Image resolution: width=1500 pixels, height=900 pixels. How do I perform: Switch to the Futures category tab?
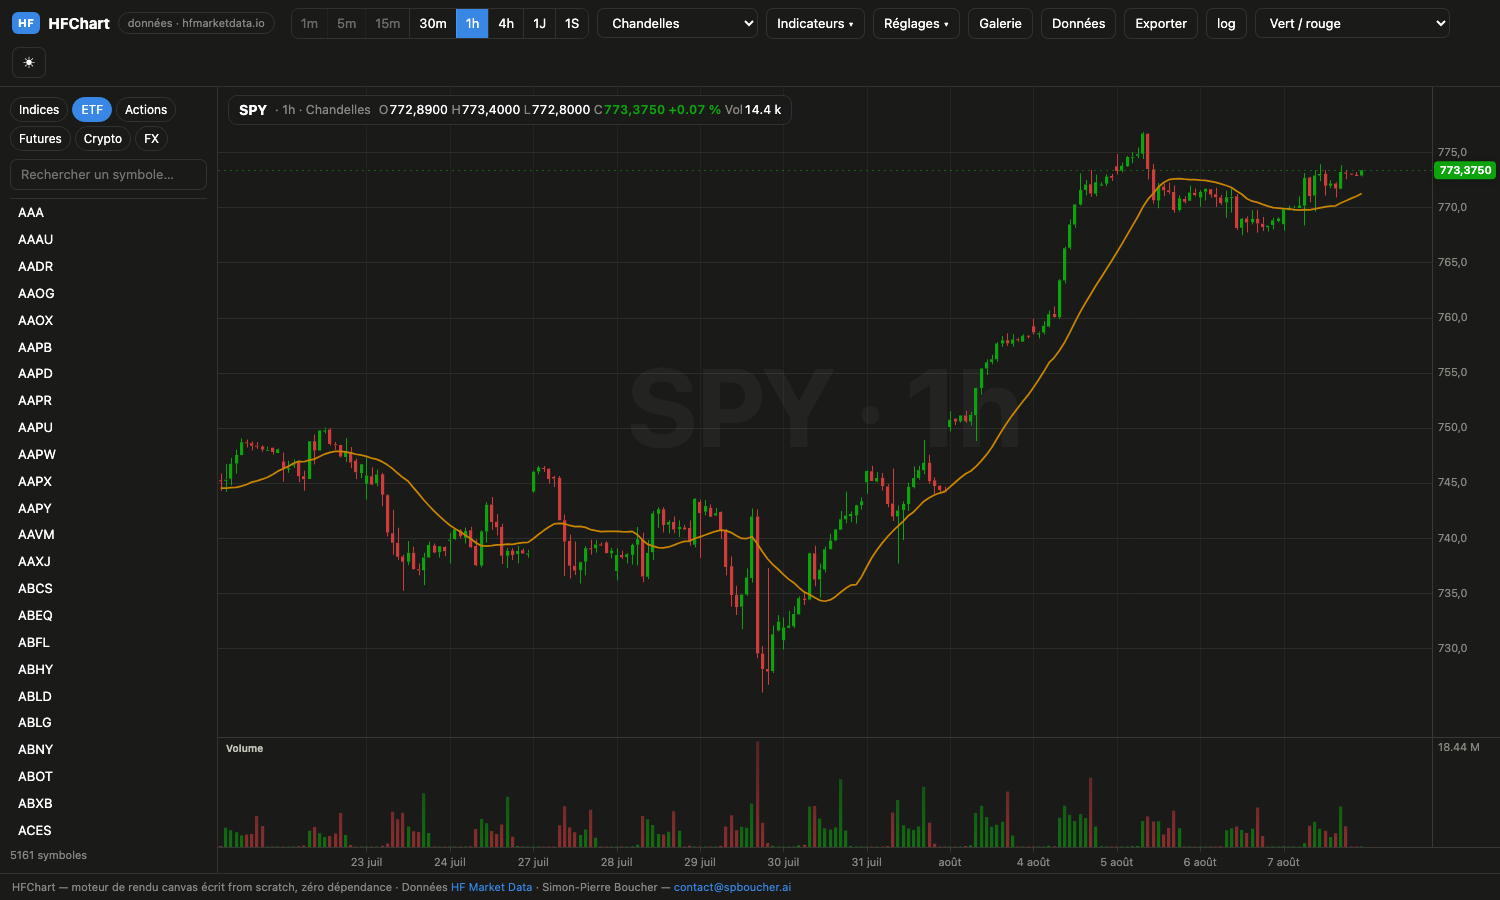point(40,139)
